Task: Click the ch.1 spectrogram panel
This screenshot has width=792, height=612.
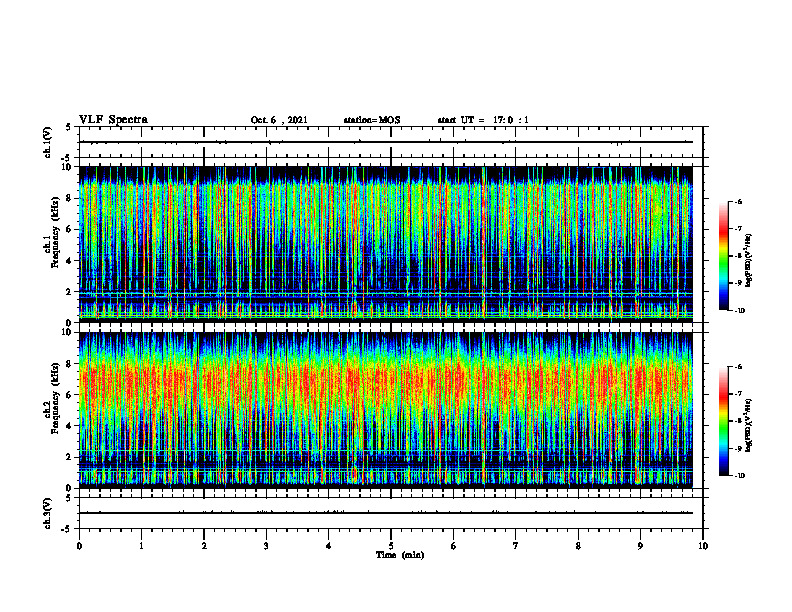Action: coord(386,244)
